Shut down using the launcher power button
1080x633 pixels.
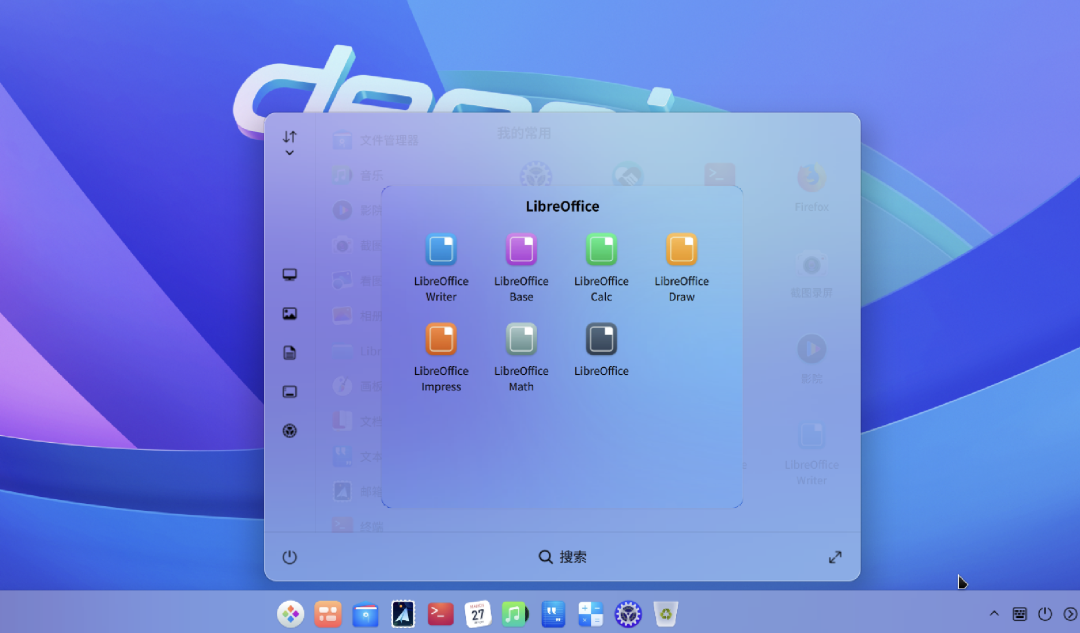(x=289, y=557)
